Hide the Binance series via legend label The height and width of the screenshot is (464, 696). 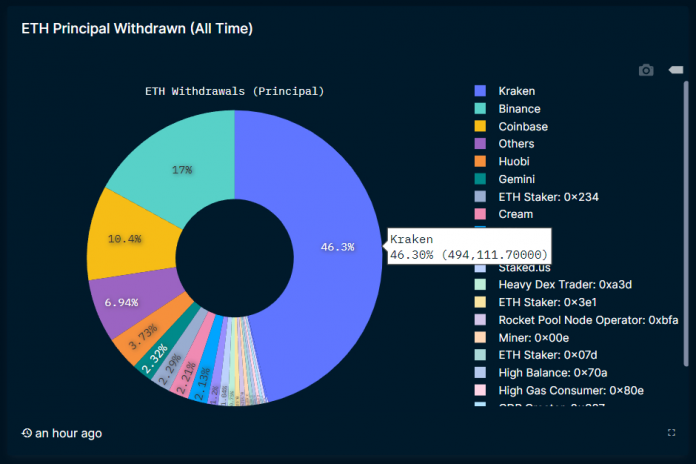point(519,109)
